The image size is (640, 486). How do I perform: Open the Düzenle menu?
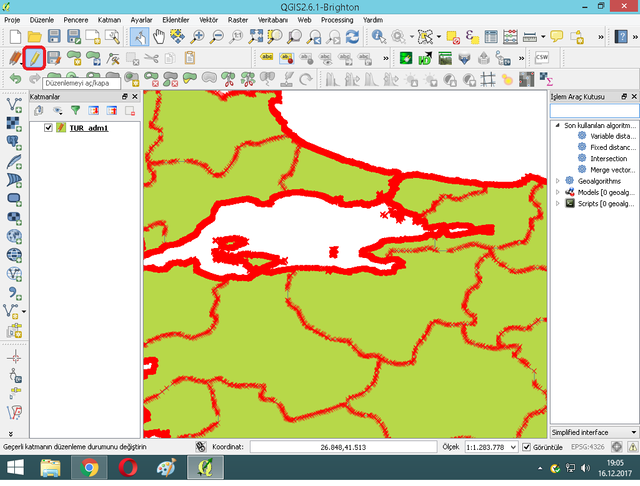42,20
